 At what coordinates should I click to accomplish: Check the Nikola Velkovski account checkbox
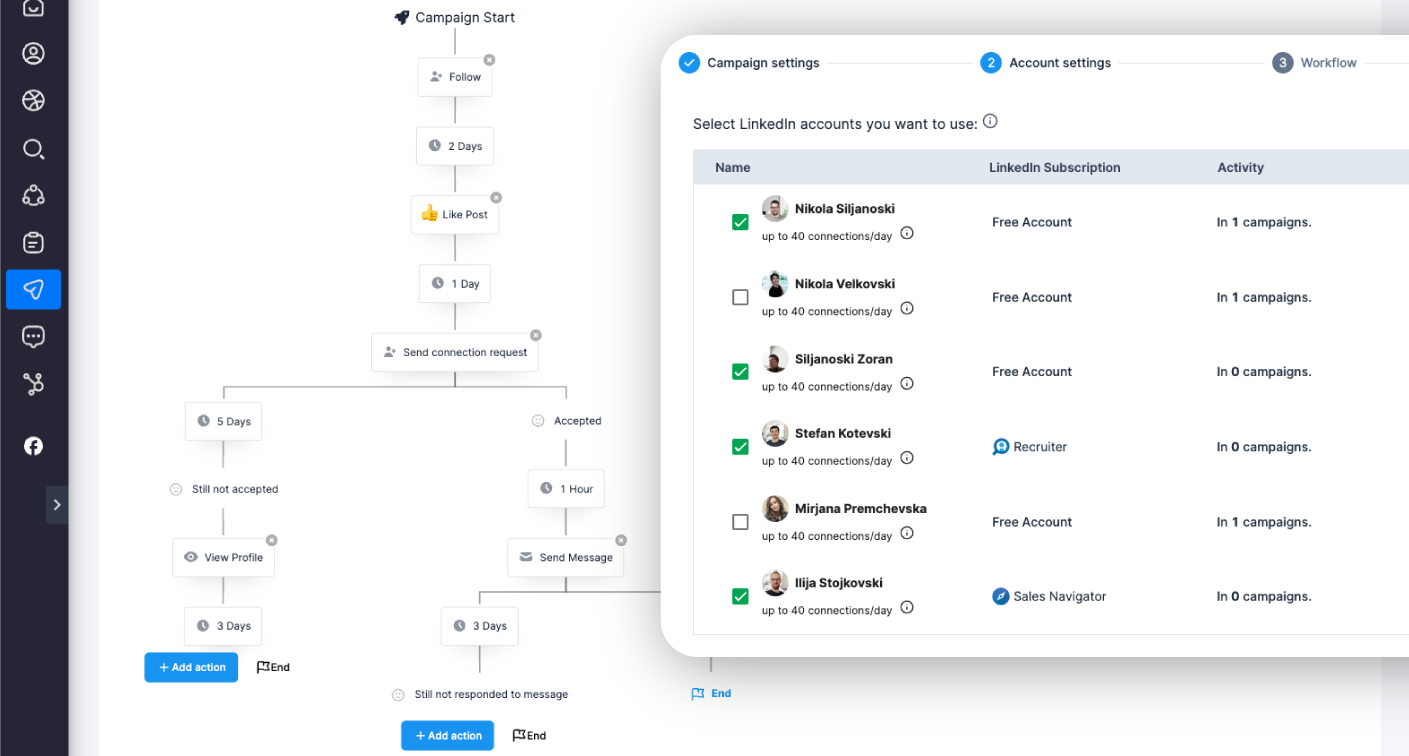(x=740, y=297)
